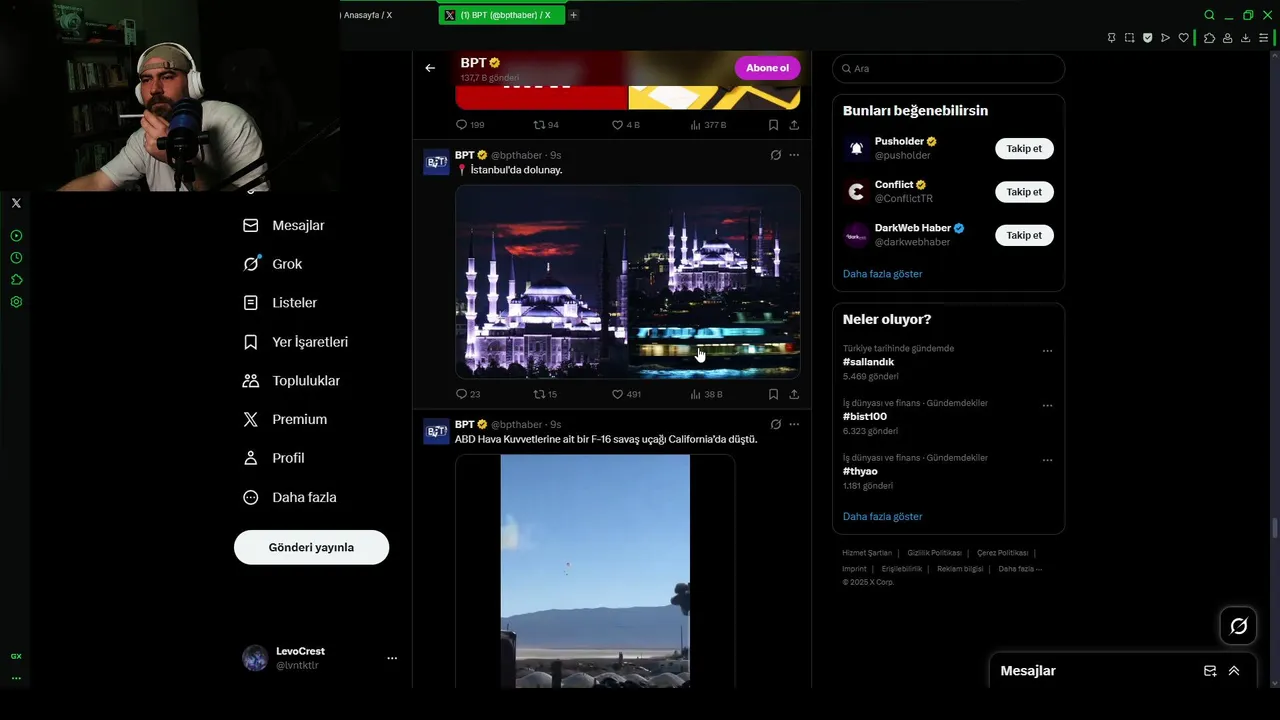Image resolution: width=1280 pixels, height=720 pixels.
Task: Open the downloads icon in toolbar
Action: coord(1245,38)
